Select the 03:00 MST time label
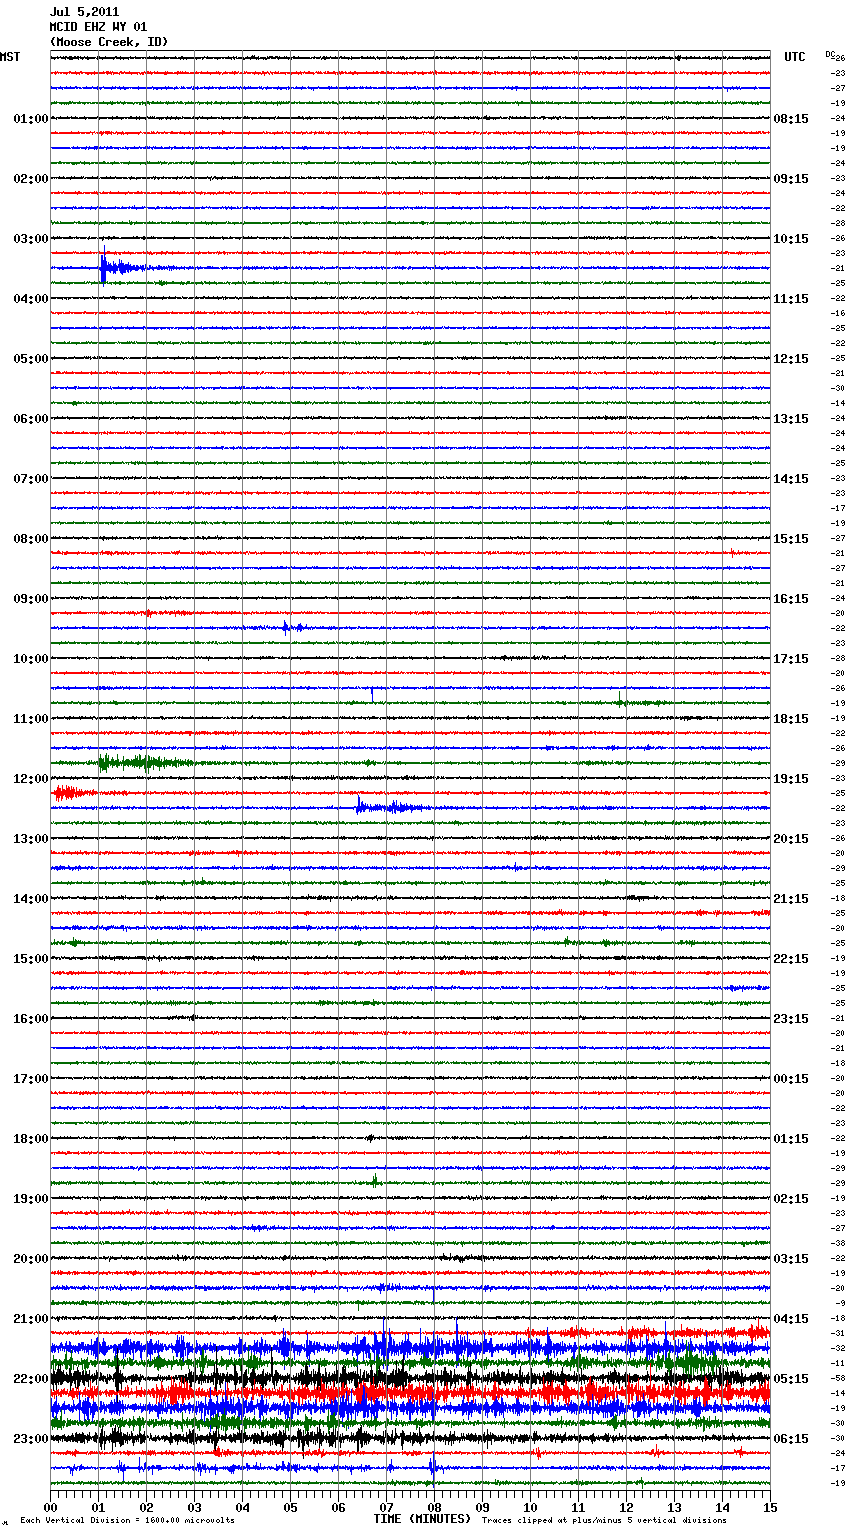Image resolution: width=850 pixels, height=1534 pixels. (31, 239)
